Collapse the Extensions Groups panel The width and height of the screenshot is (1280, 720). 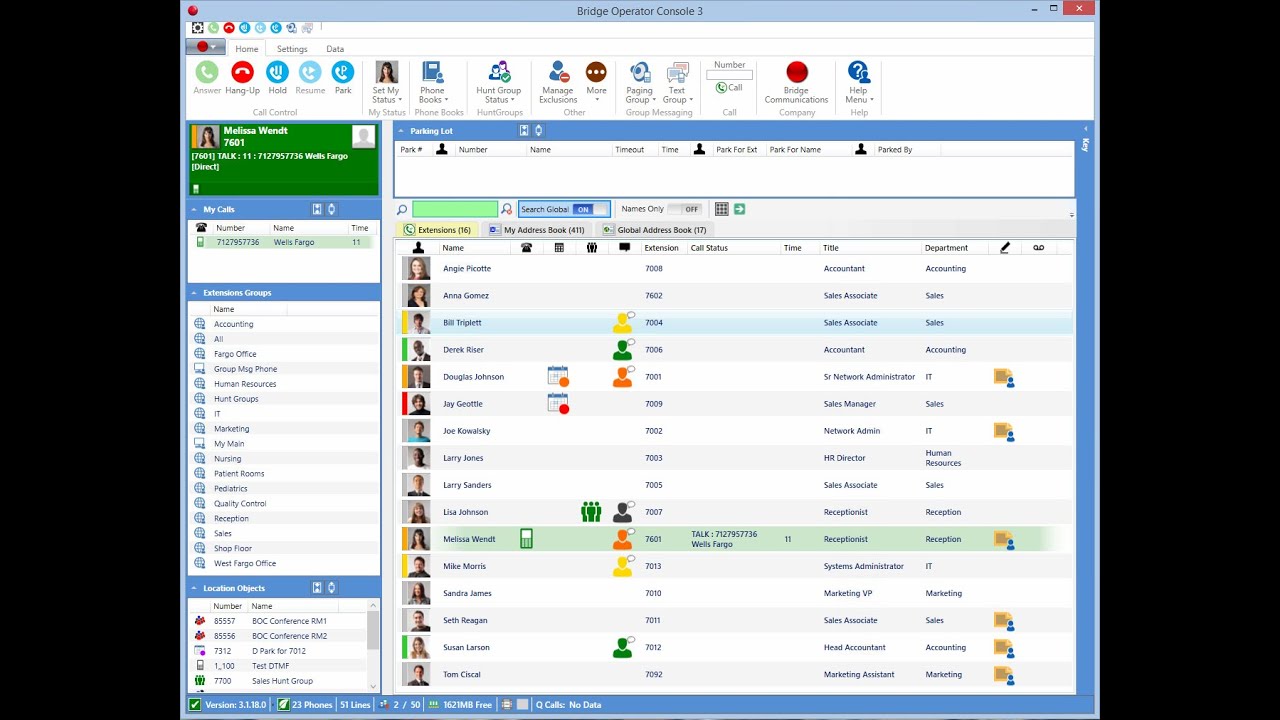tap(194, 293)
